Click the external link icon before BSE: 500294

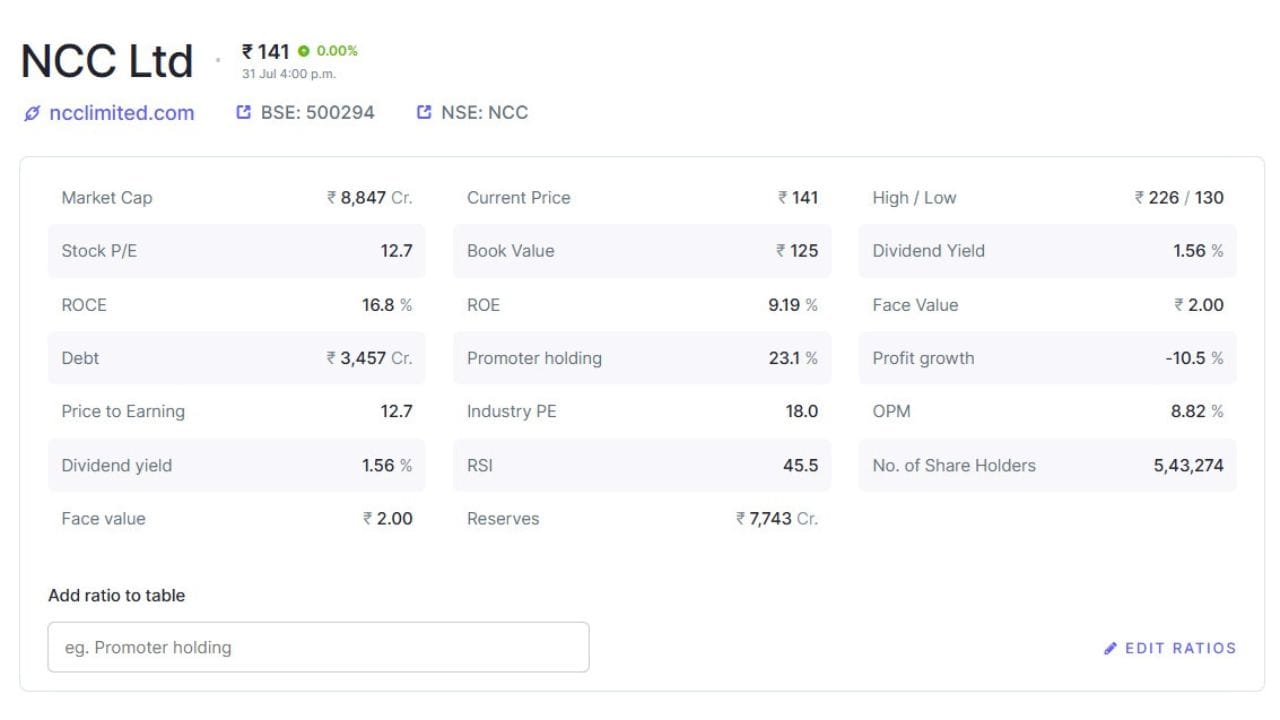point(243,113)
